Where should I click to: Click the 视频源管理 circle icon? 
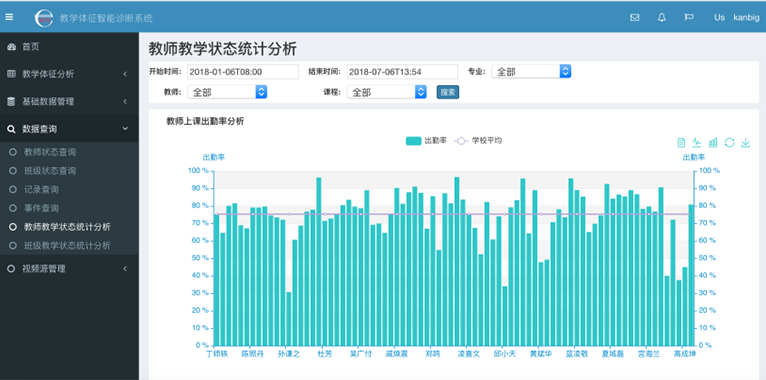tap(11, 269)
